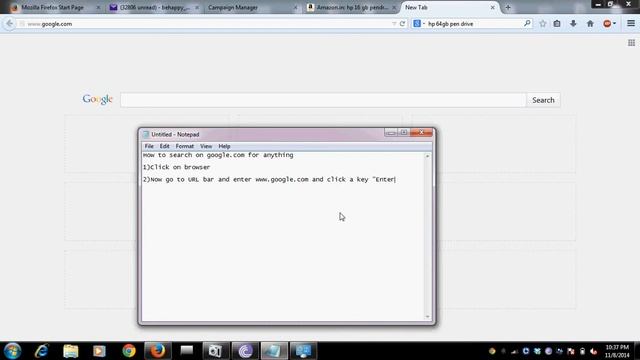Image resolution: width=640 pixels, height=360 pixels.
Task: Open the media player taskbar icon
Action: [99, 351]
